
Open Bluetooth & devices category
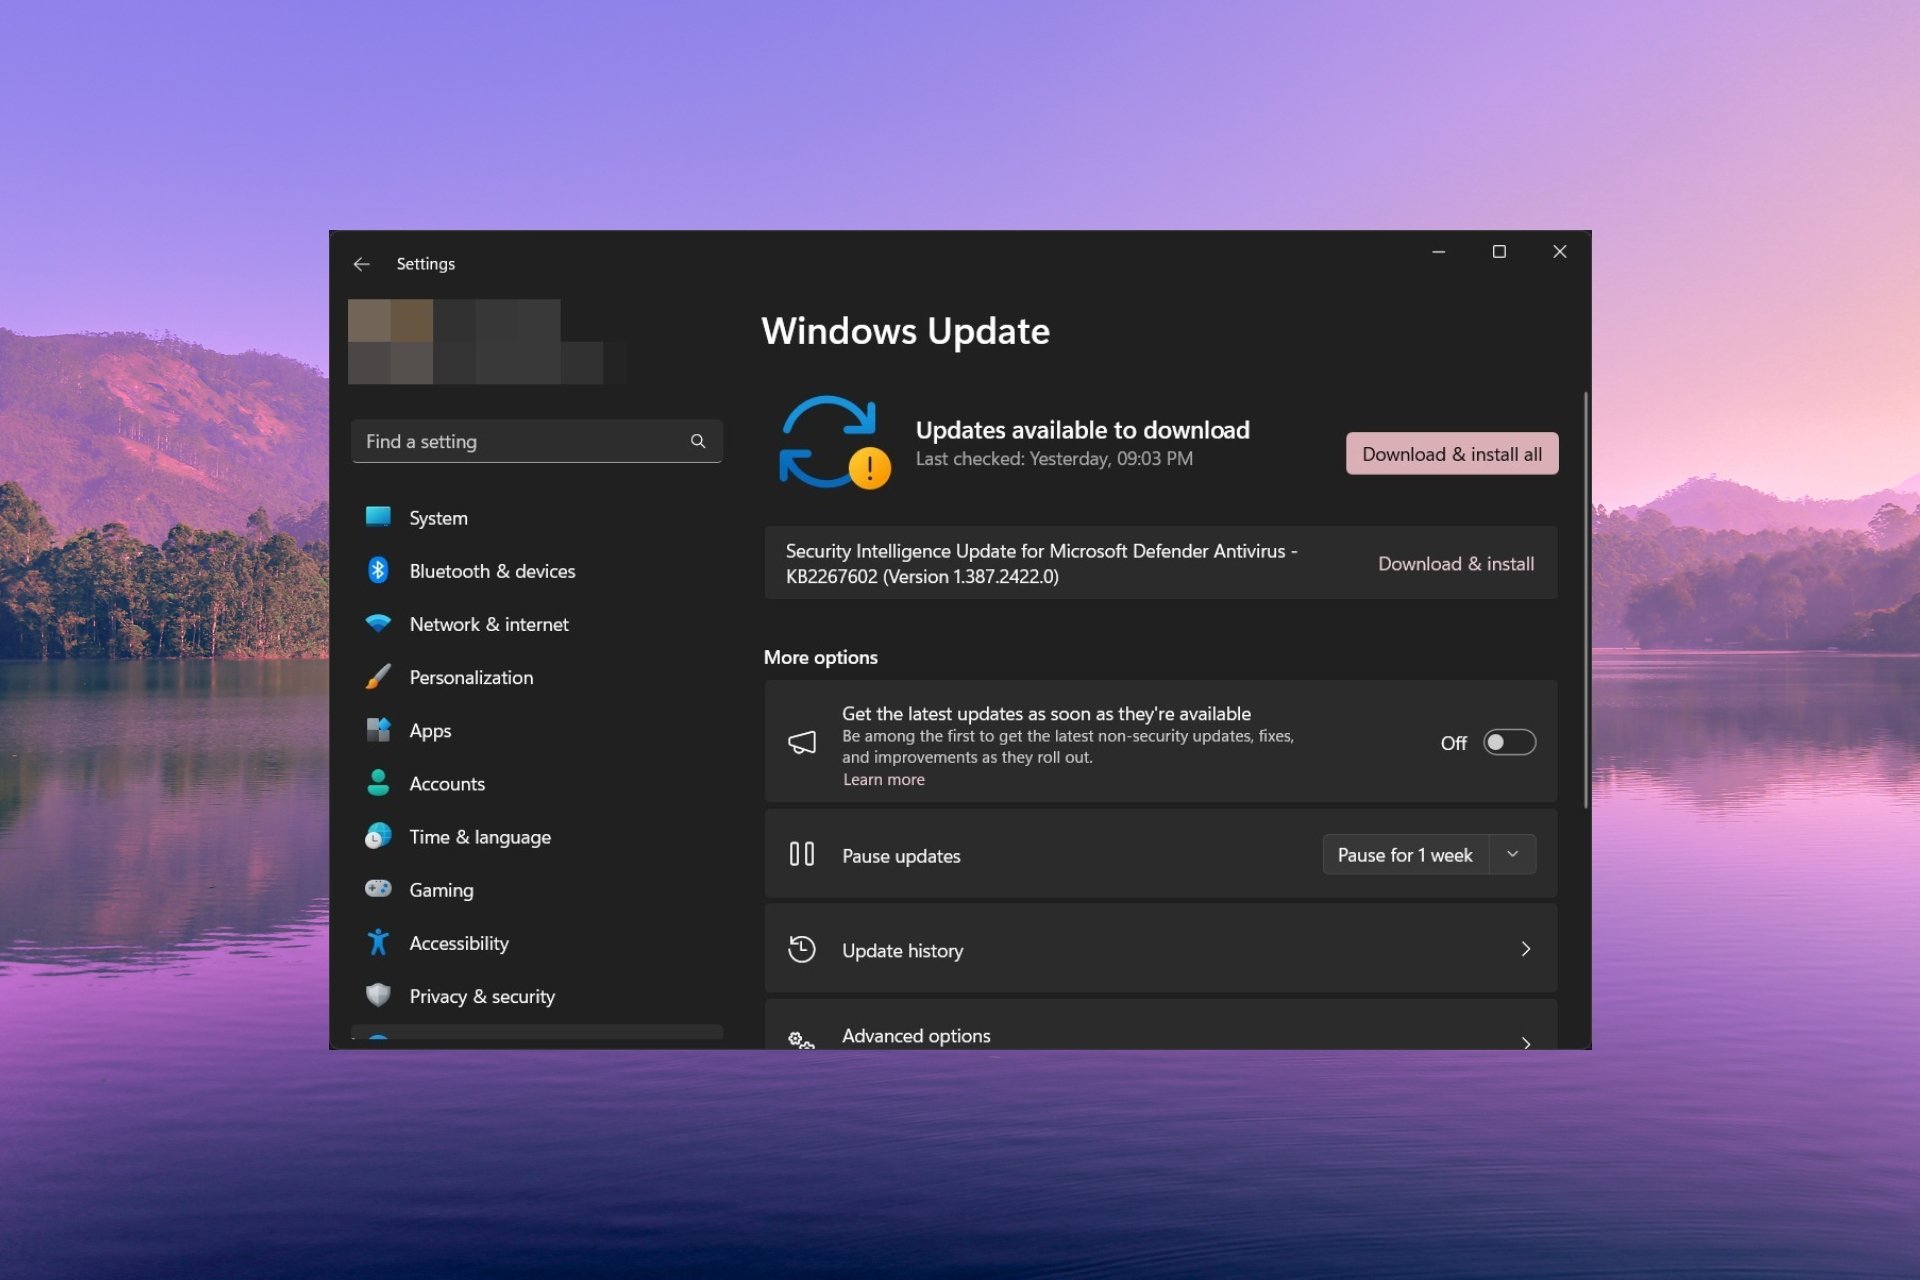[537, 570]
